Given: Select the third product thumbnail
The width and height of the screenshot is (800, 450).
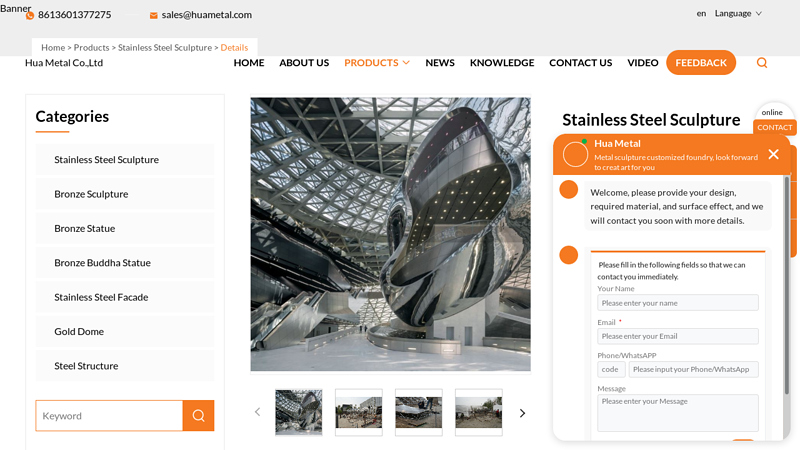Looking at the screenshot, I should click(x=418, y=412).
